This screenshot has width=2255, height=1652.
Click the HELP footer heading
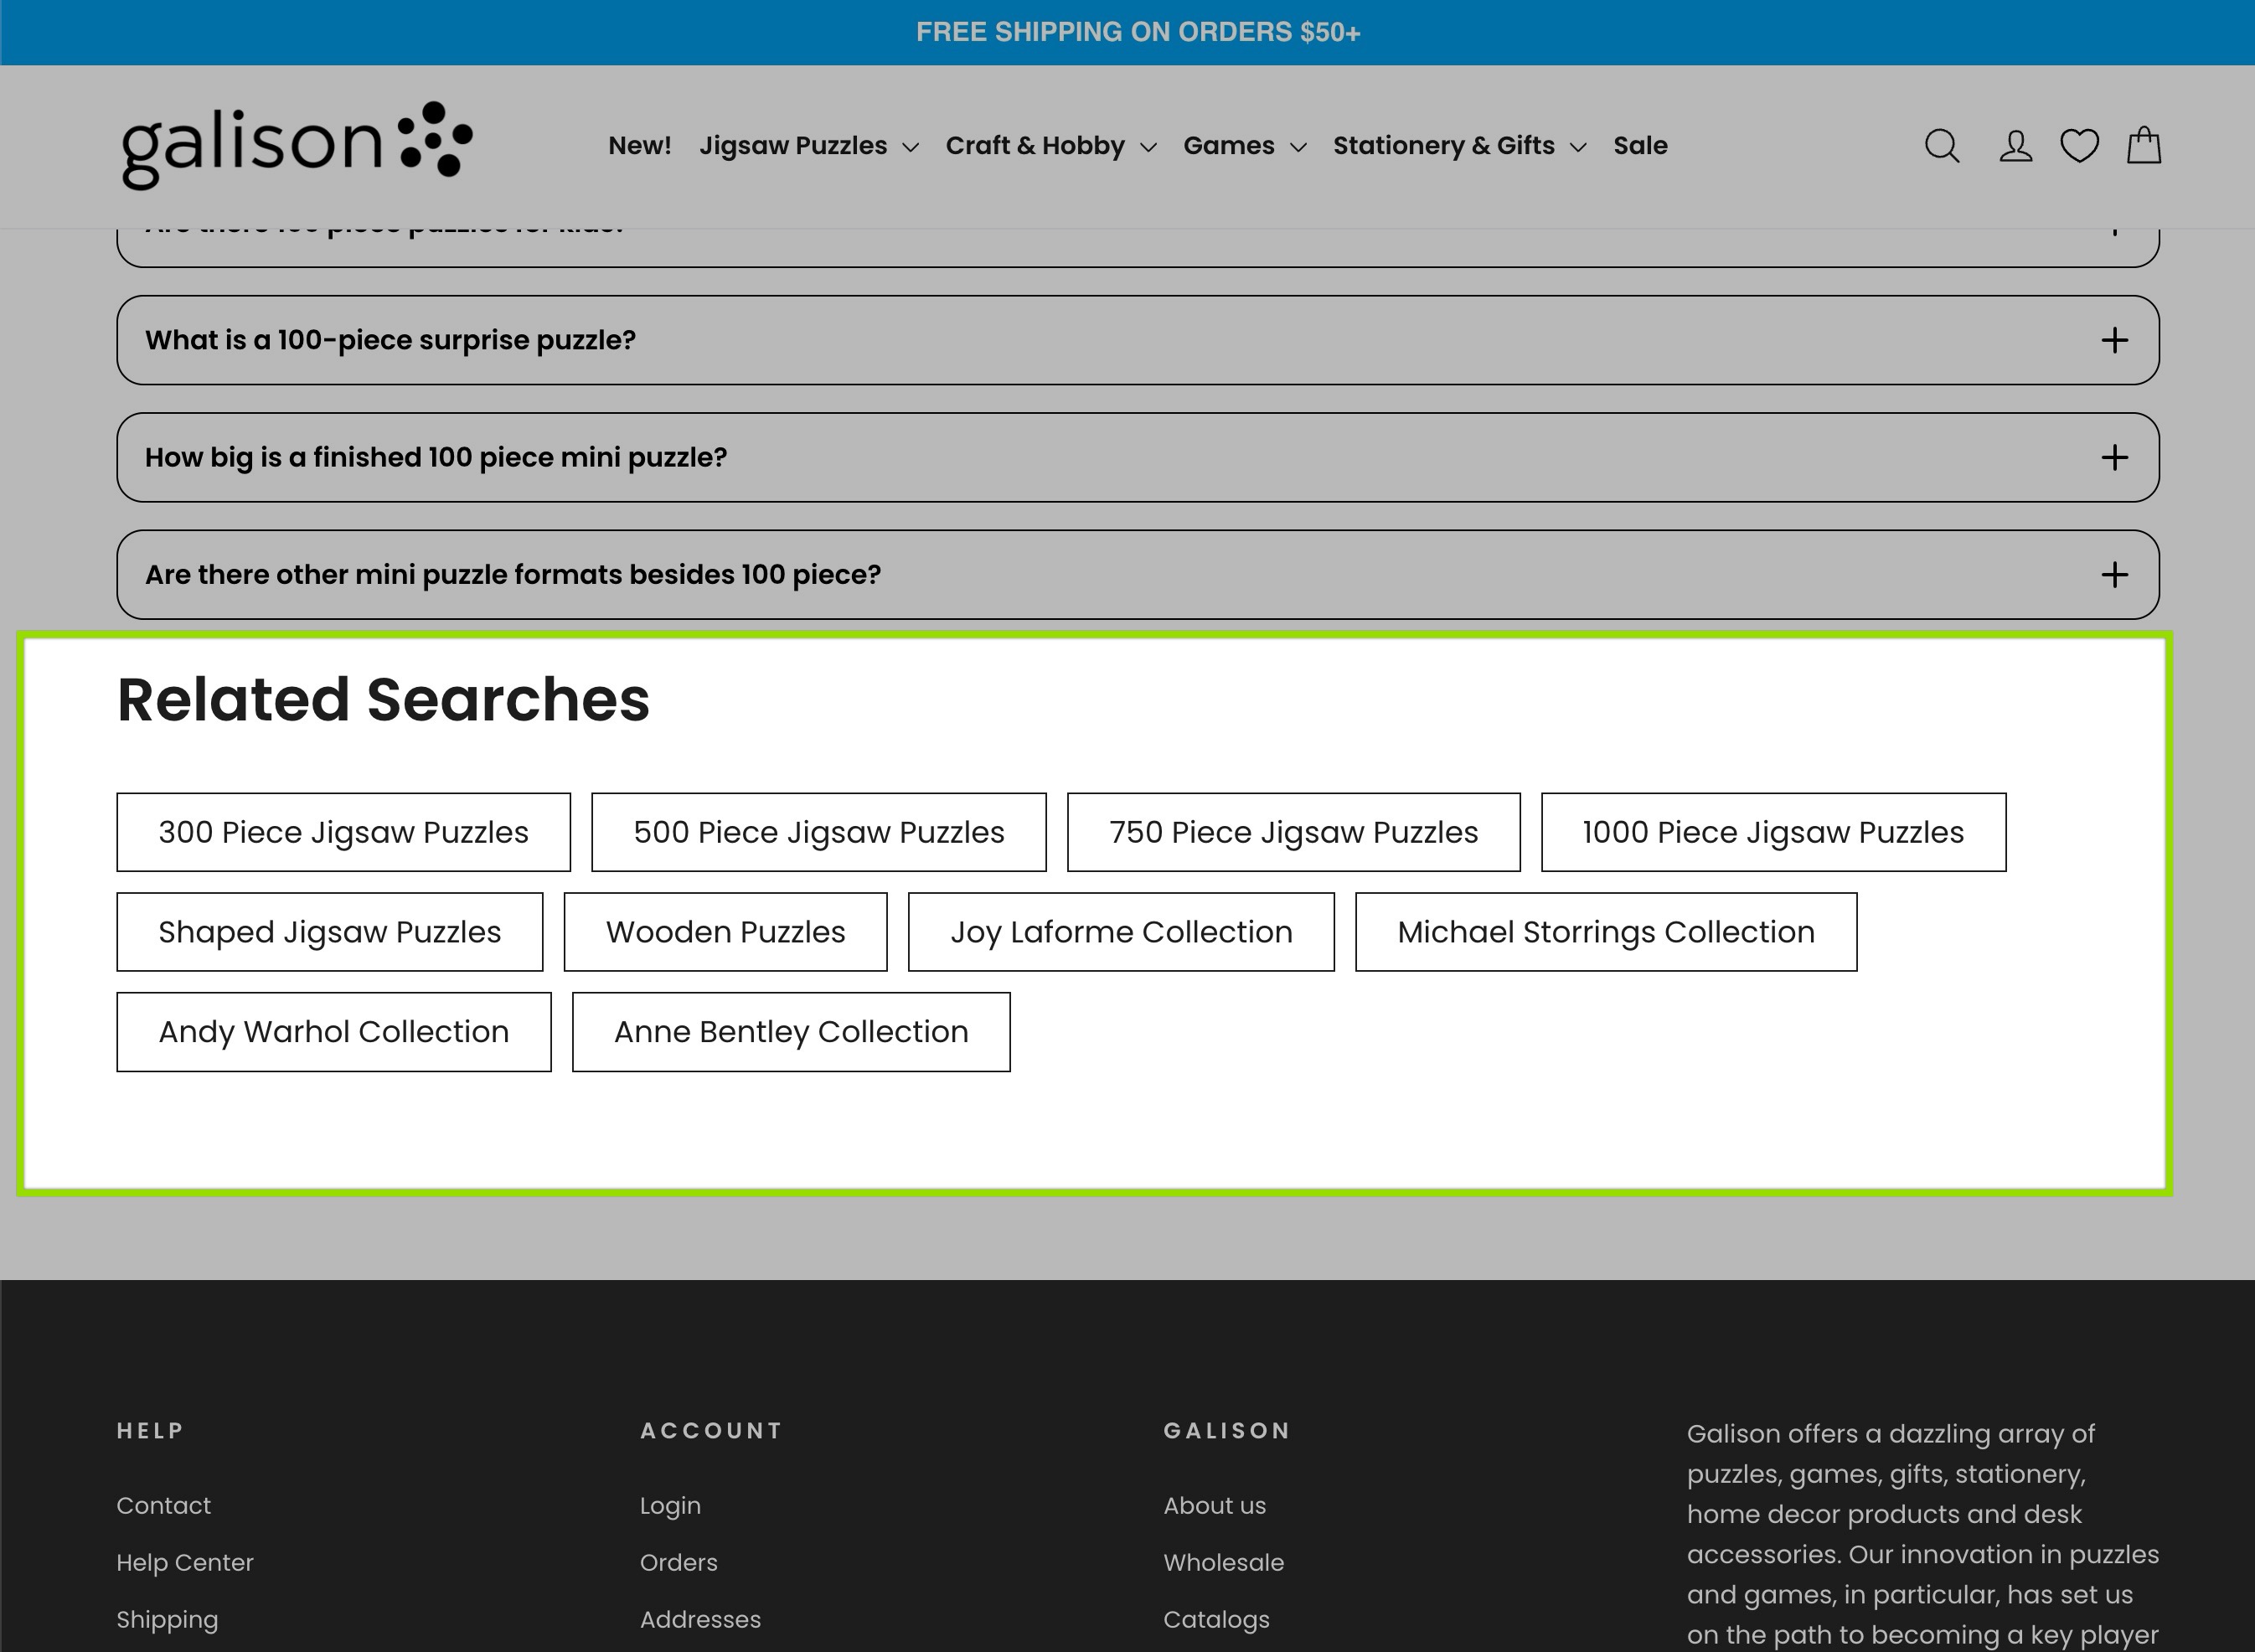pos(150,1430)
